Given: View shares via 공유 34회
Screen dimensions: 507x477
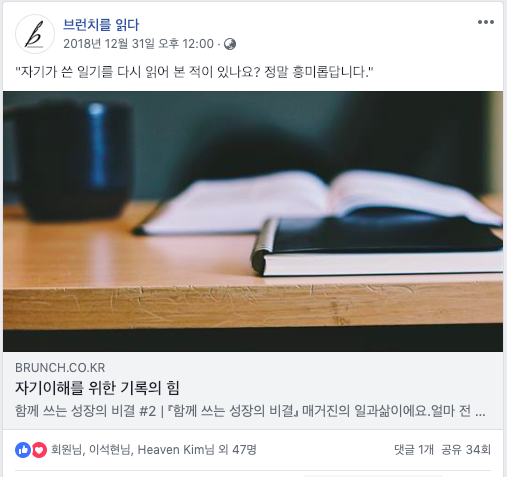Looking at the screenshot, I should tap(466, 450).
